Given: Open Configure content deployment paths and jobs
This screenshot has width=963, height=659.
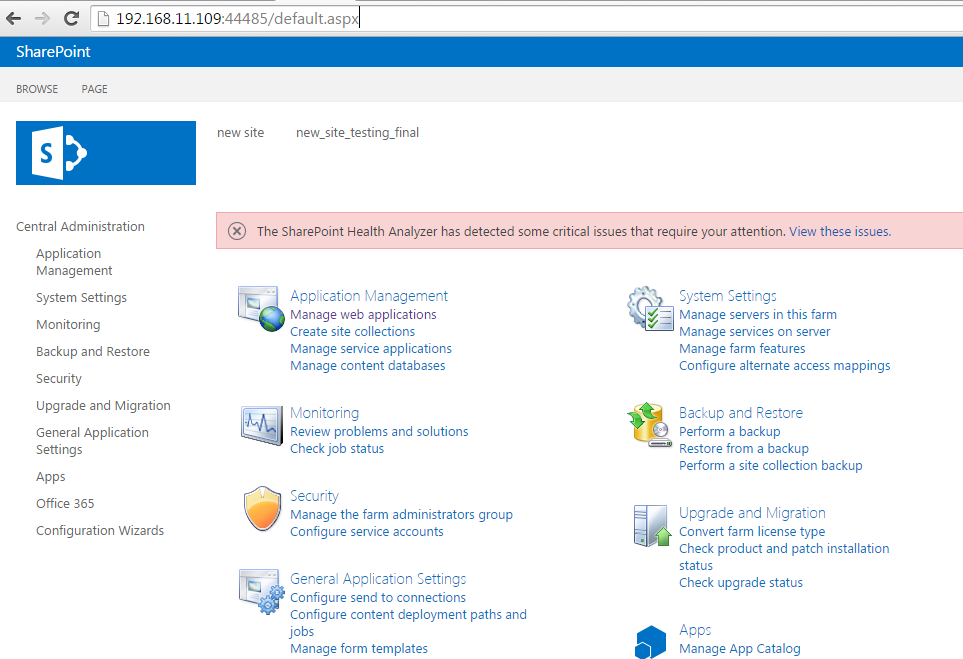Looking at the screenshot, I should pyautogui.click(x=408, y=623).
